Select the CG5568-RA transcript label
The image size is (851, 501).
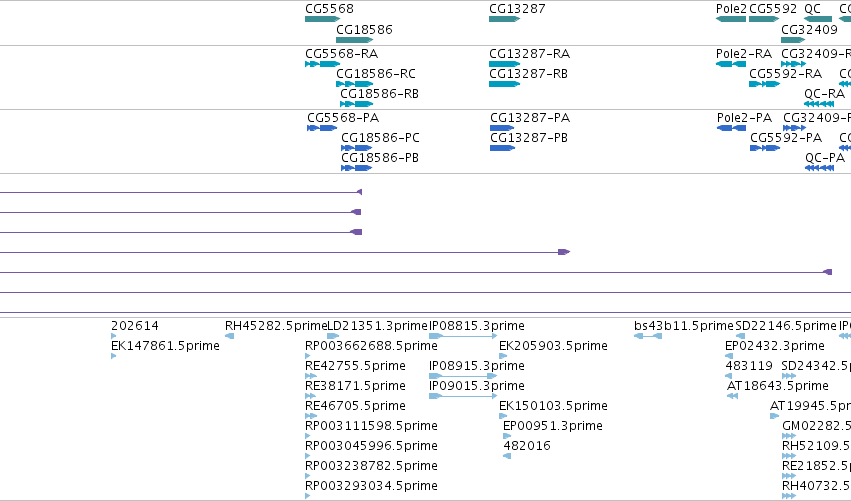tap(342, 54)
